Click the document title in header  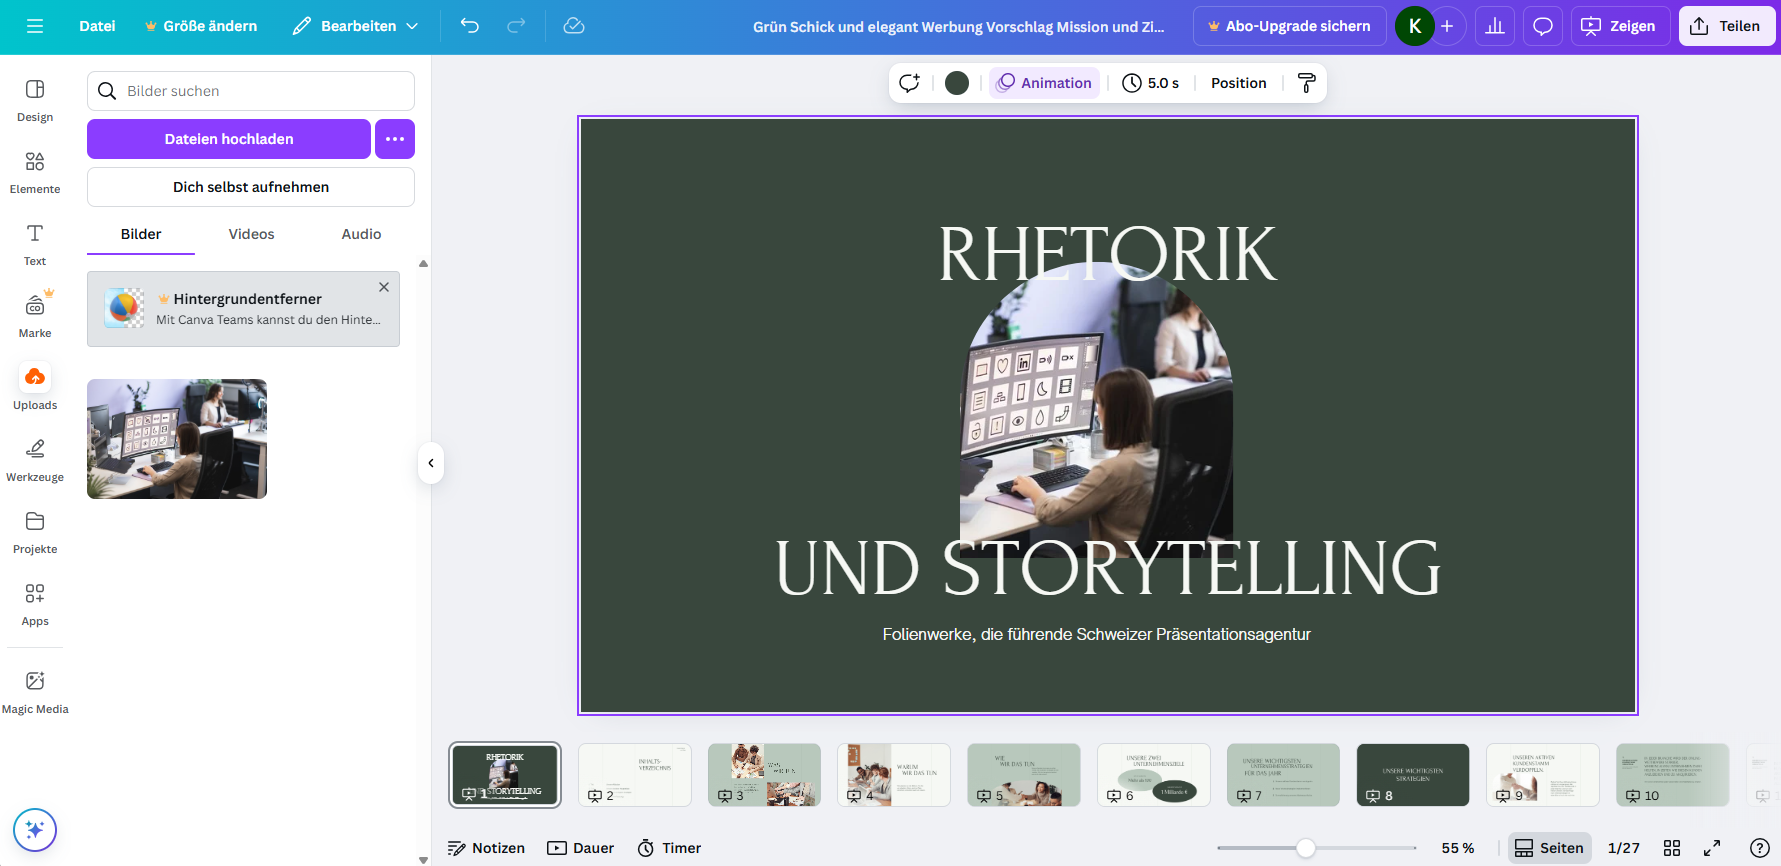click(958, 26)
